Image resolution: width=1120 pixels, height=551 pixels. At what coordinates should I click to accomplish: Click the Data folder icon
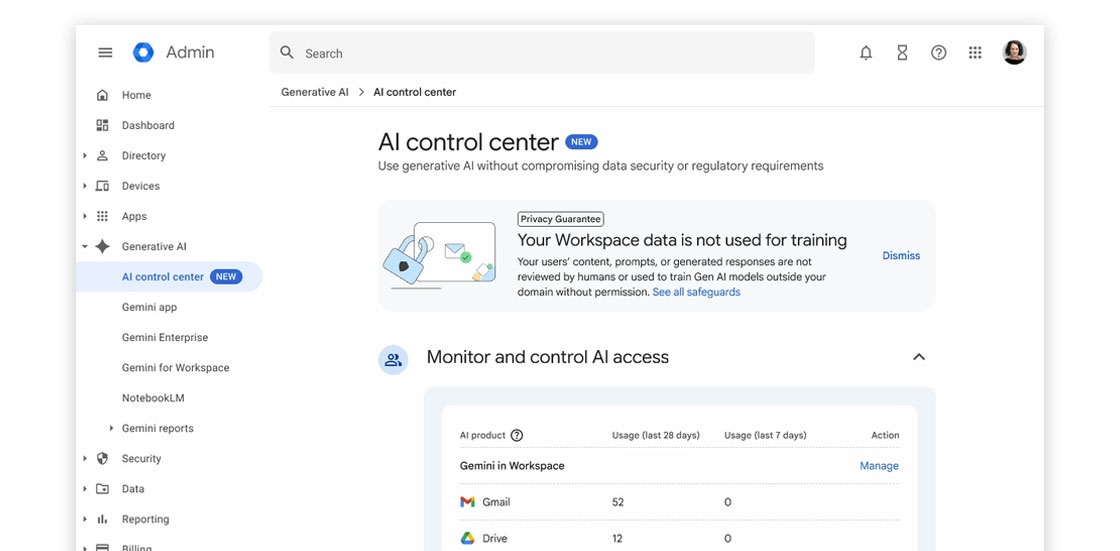[102, 489]
